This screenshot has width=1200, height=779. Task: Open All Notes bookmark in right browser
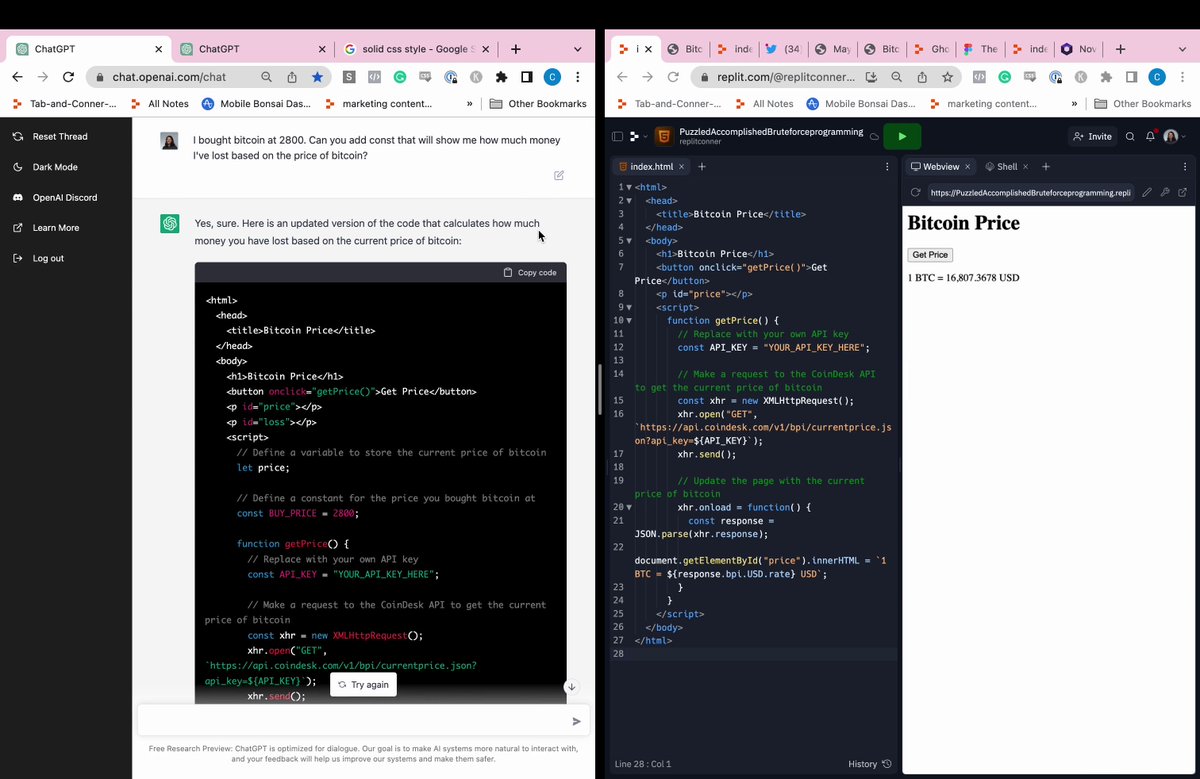(765, 103)
